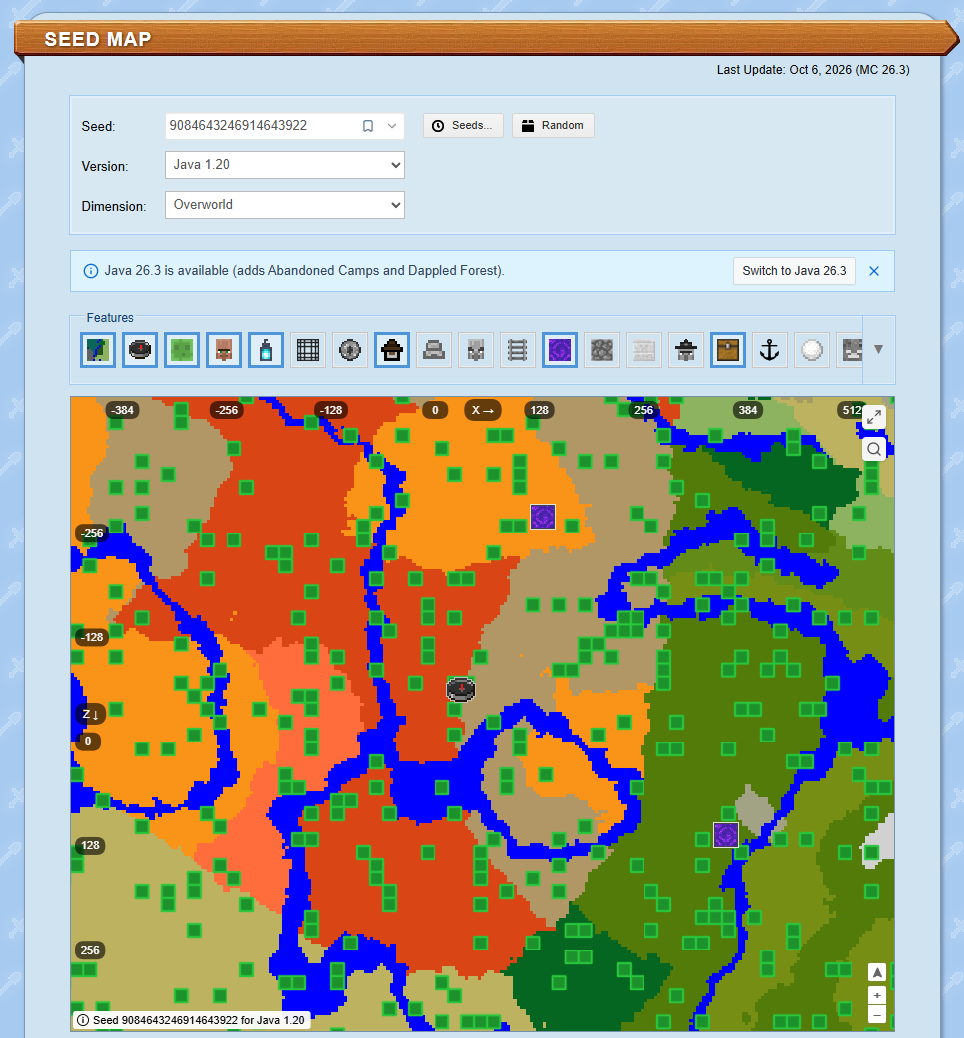Select the ruined portal marker near X 128
The height and width of the screenshot is (1038, 964).
(543, 516)
